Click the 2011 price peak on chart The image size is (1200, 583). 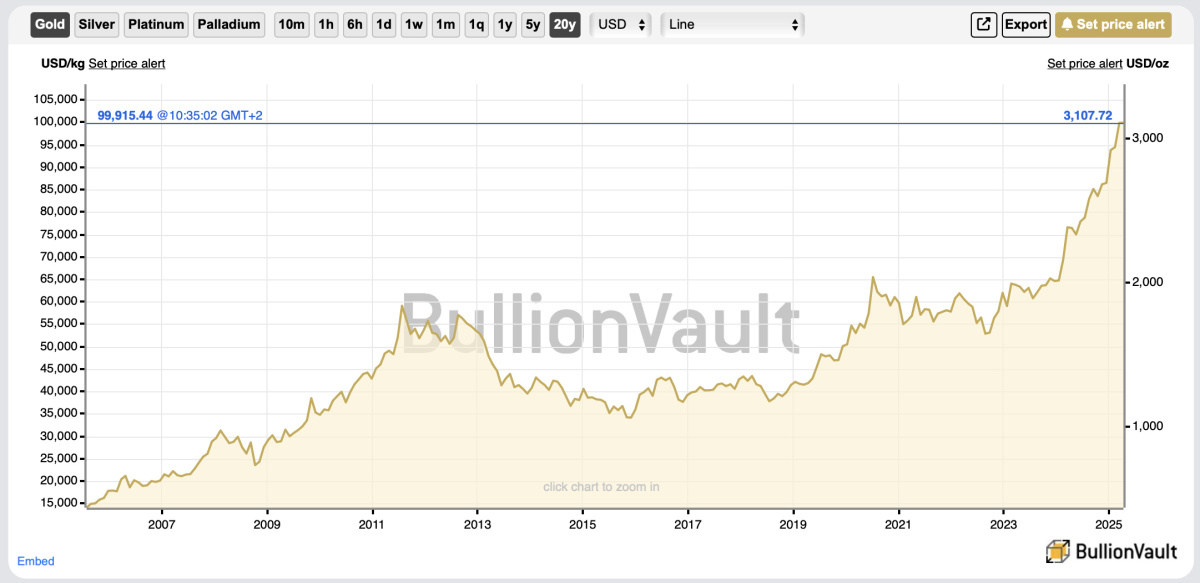coord(402,306)
